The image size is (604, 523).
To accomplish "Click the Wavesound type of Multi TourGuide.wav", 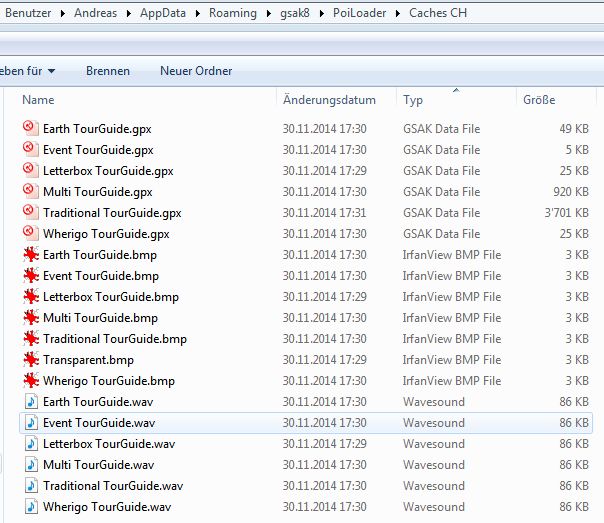I will 434,465.
